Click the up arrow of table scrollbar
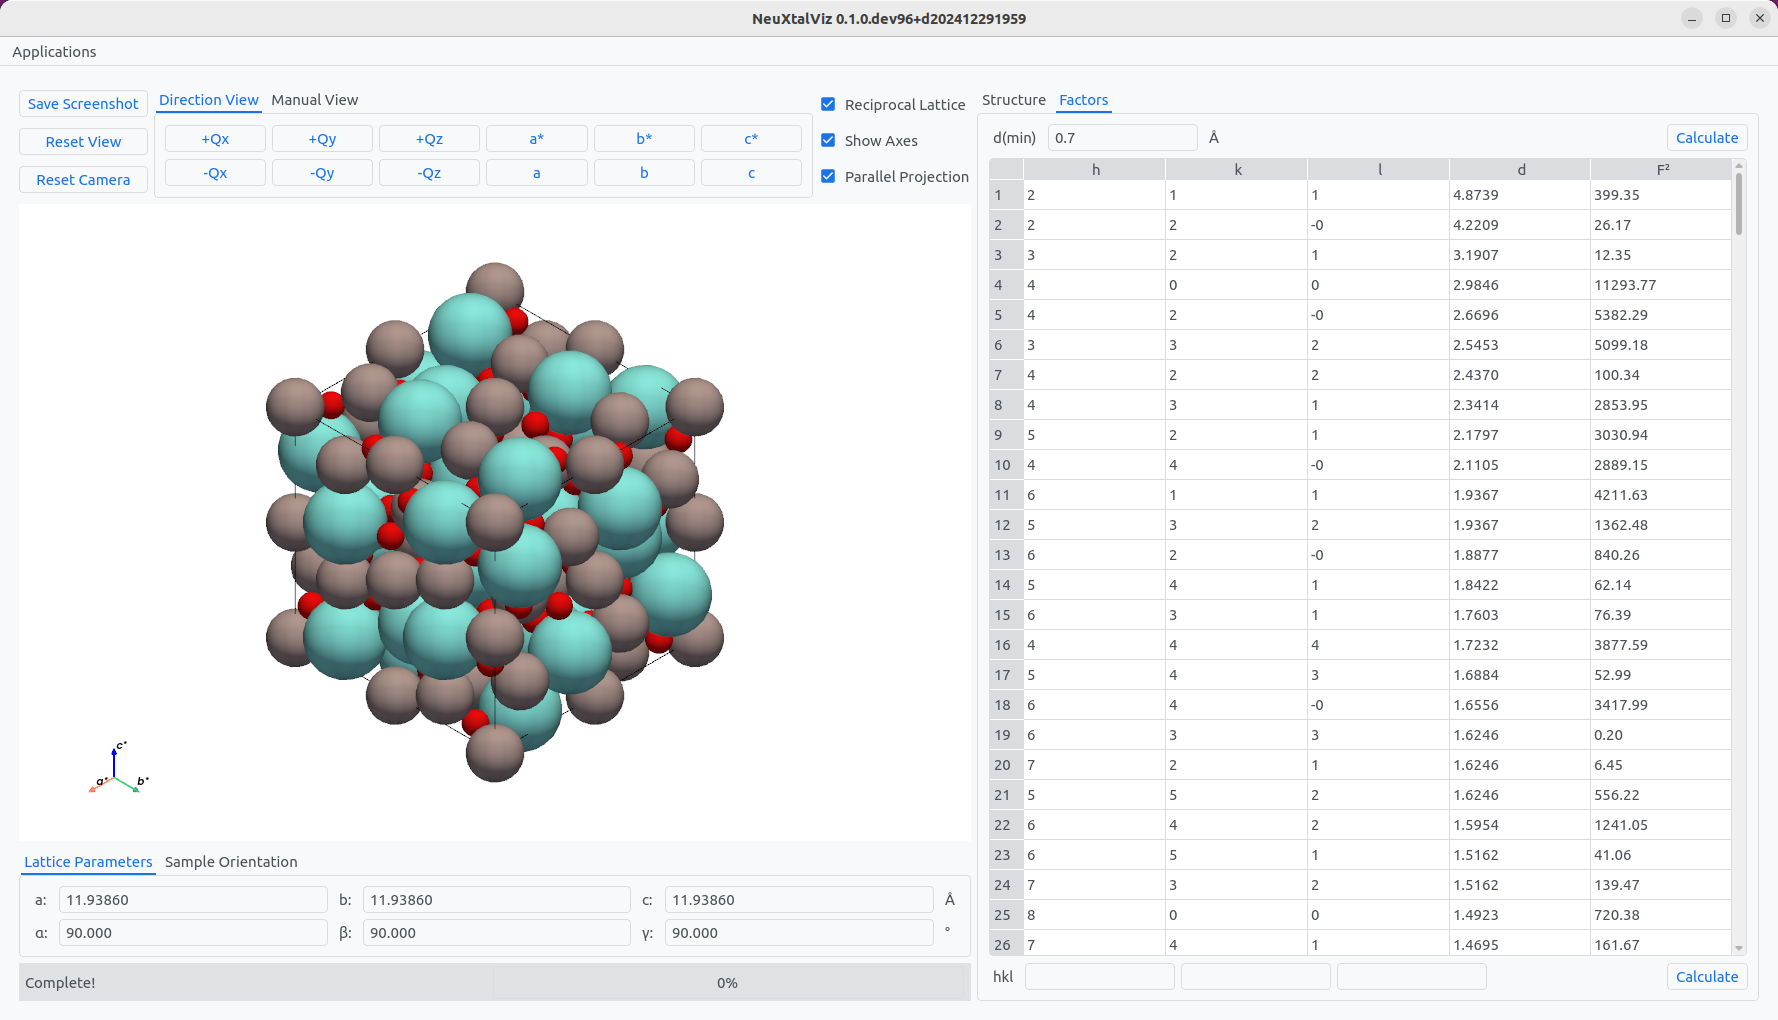Image resolution: width=1778 pixels, height=1020 pixels. click(x=1739, y=166)
